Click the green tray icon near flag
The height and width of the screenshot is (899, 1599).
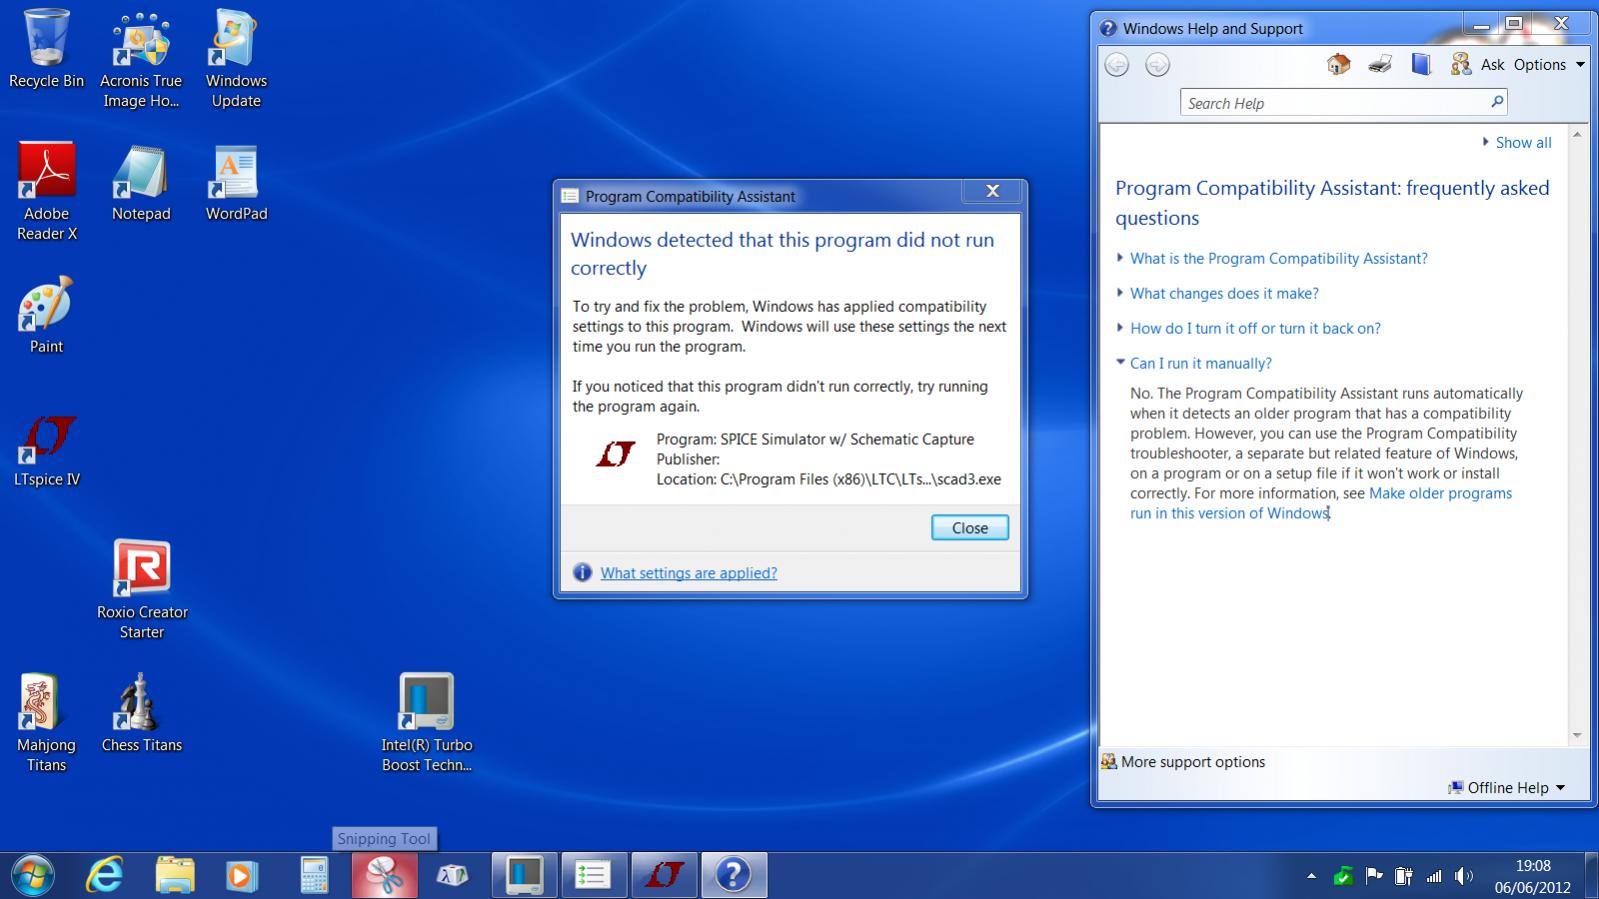point(1343,877)
